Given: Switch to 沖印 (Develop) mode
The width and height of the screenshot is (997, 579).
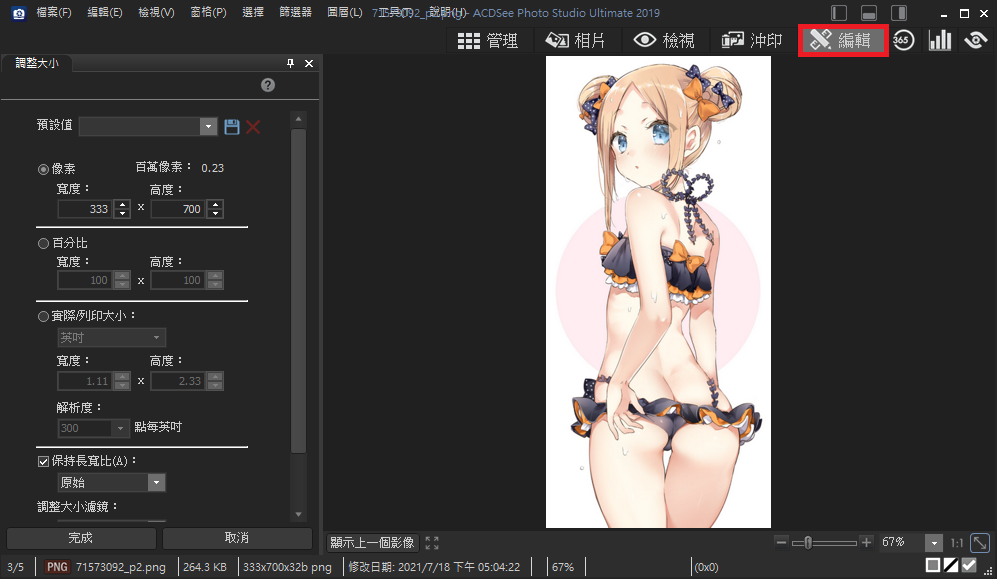Looking at the screenshot, I should click(x=752, y=41).
